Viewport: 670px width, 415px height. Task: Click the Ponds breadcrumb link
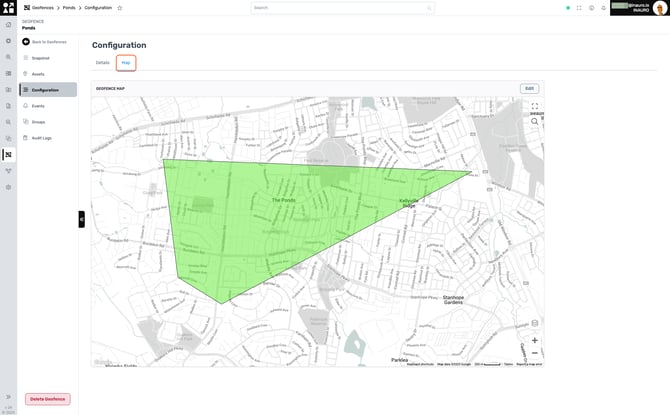pyautogui.click(x=69, y=8)
